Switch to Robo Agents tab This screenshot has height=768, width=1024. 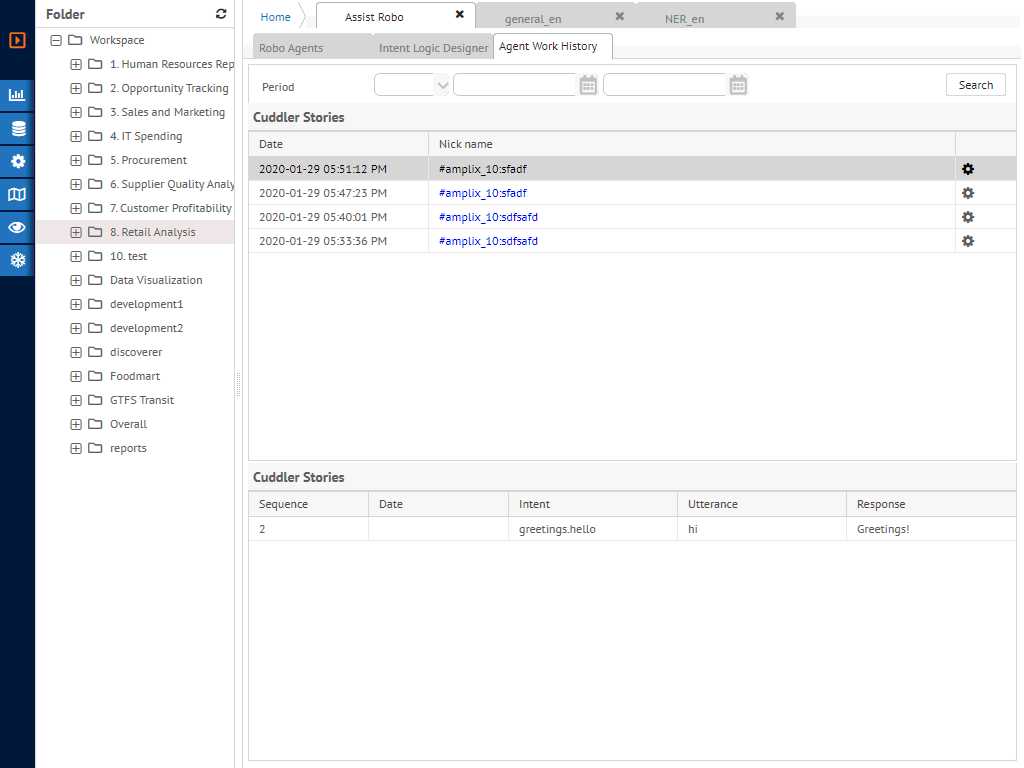(x=291, y=48)
